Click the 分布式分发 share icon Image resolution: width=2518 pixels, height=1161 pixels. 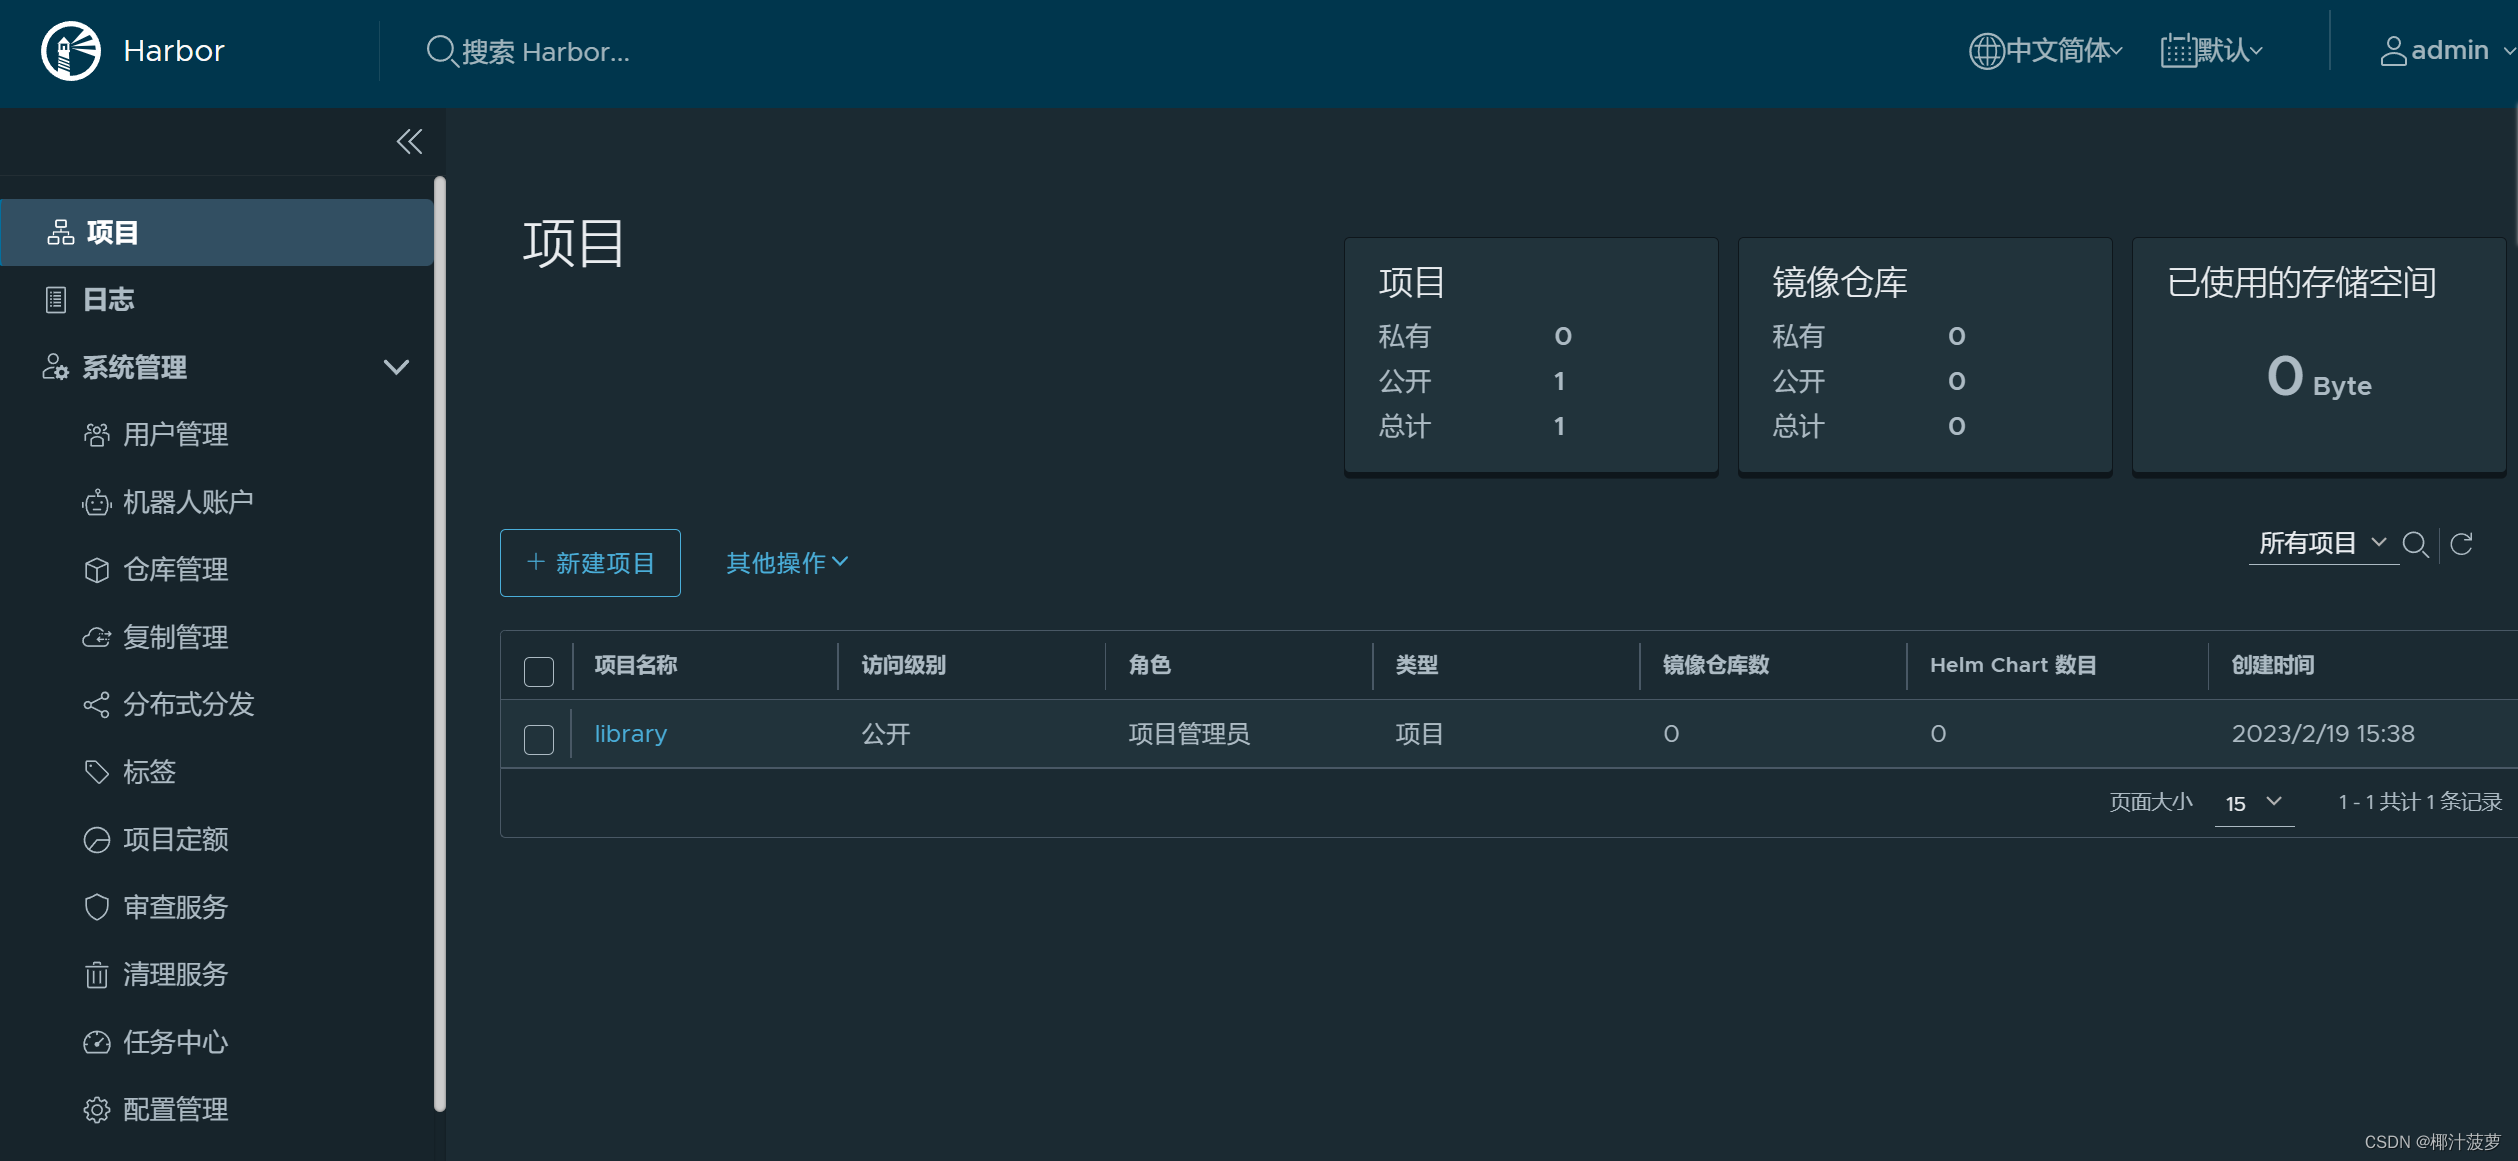[96, 705]
